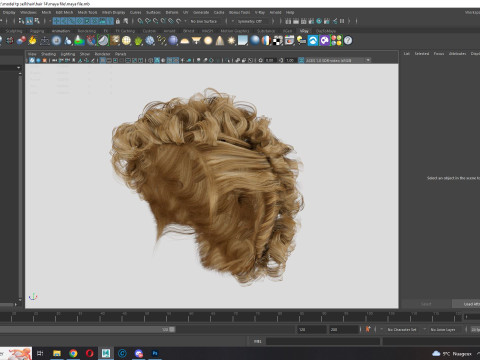Click the exposure icon in viewport toolbar
This screenshot has height=360, width=480.
coord(261,60)
